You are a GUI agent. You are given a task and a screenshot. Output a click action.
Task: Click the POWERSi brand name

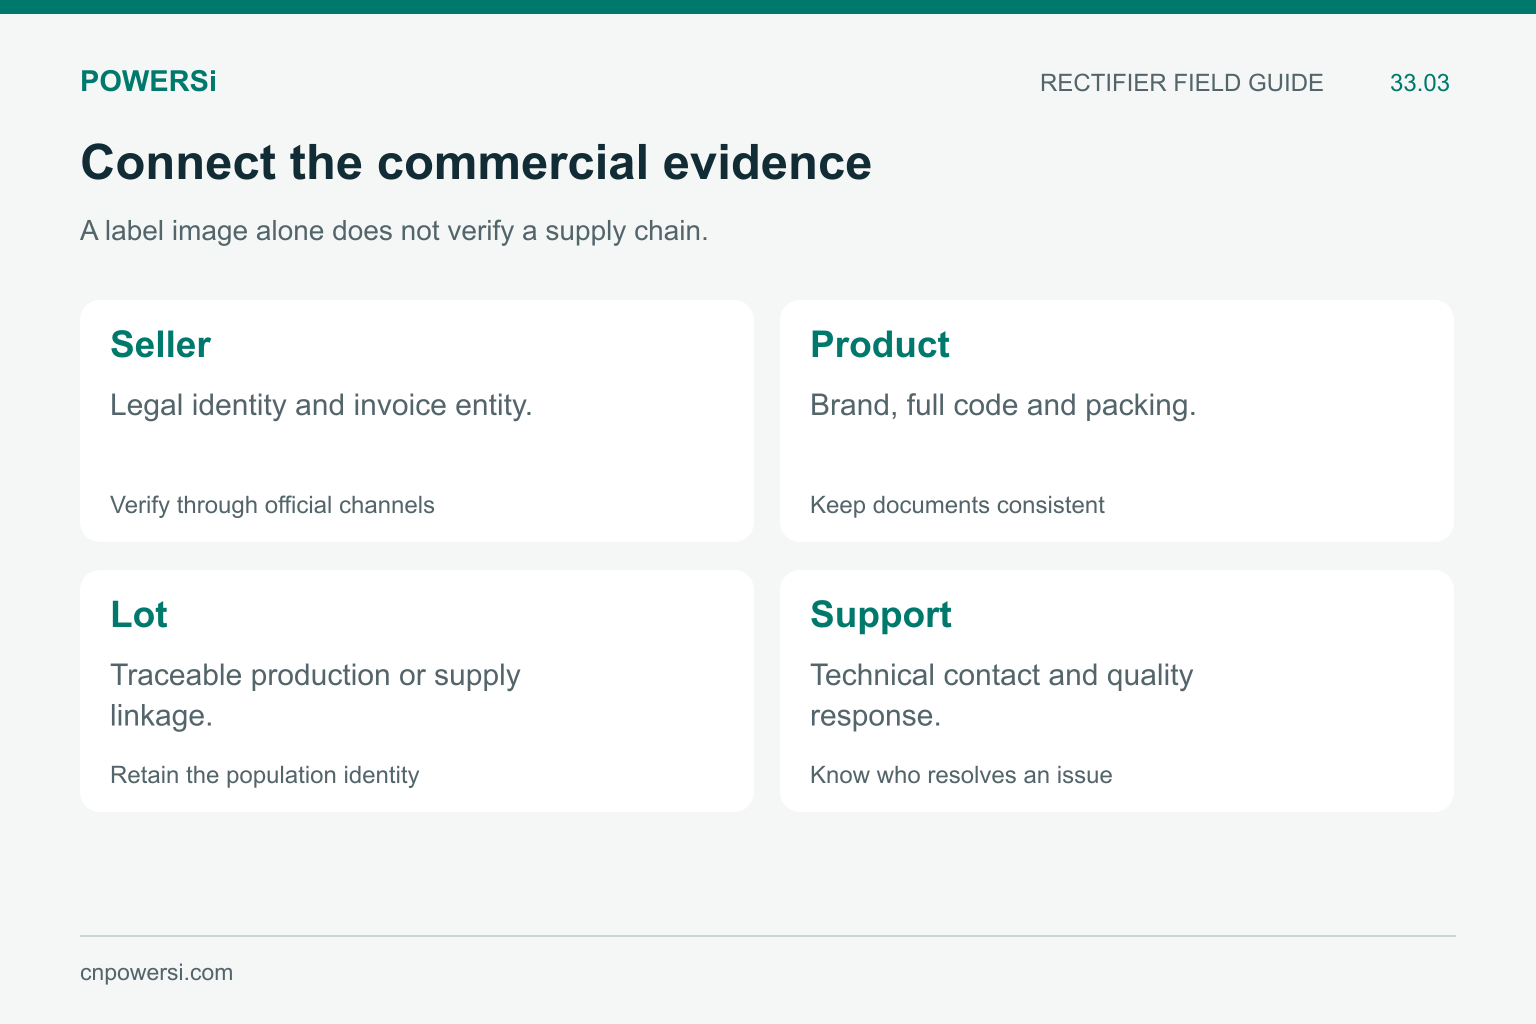coord(148,82)
